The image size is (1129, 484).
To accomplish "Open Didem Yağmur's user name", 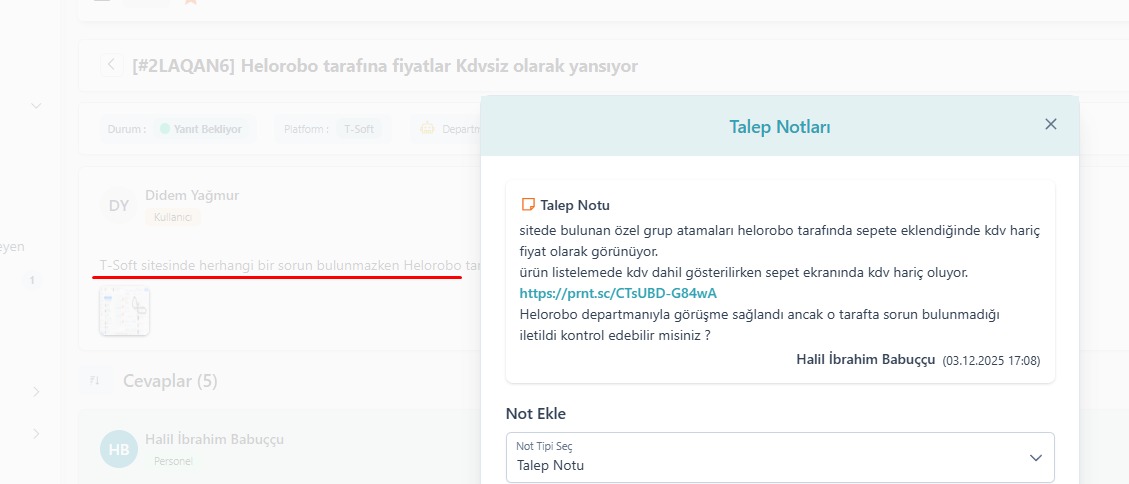I will tap(192, 195).
